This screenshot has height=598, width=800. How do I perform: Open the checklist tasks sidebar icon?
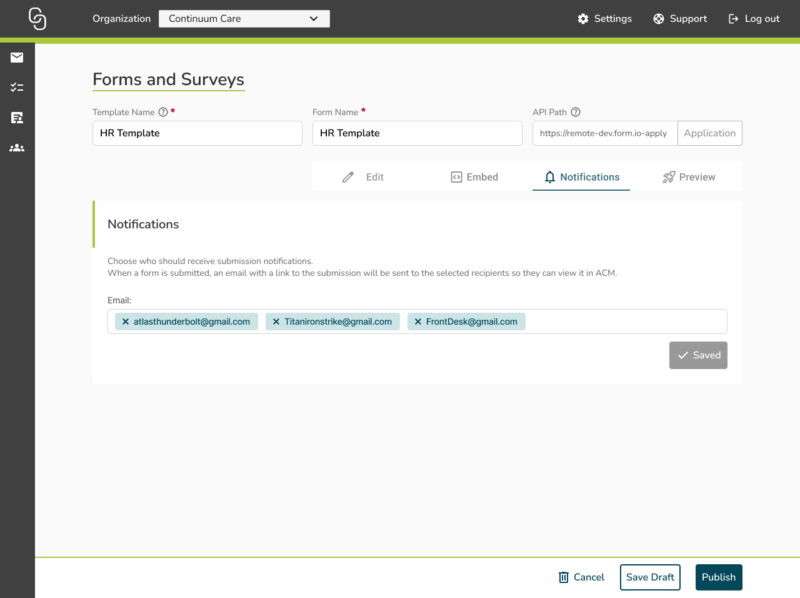(17, 87)
